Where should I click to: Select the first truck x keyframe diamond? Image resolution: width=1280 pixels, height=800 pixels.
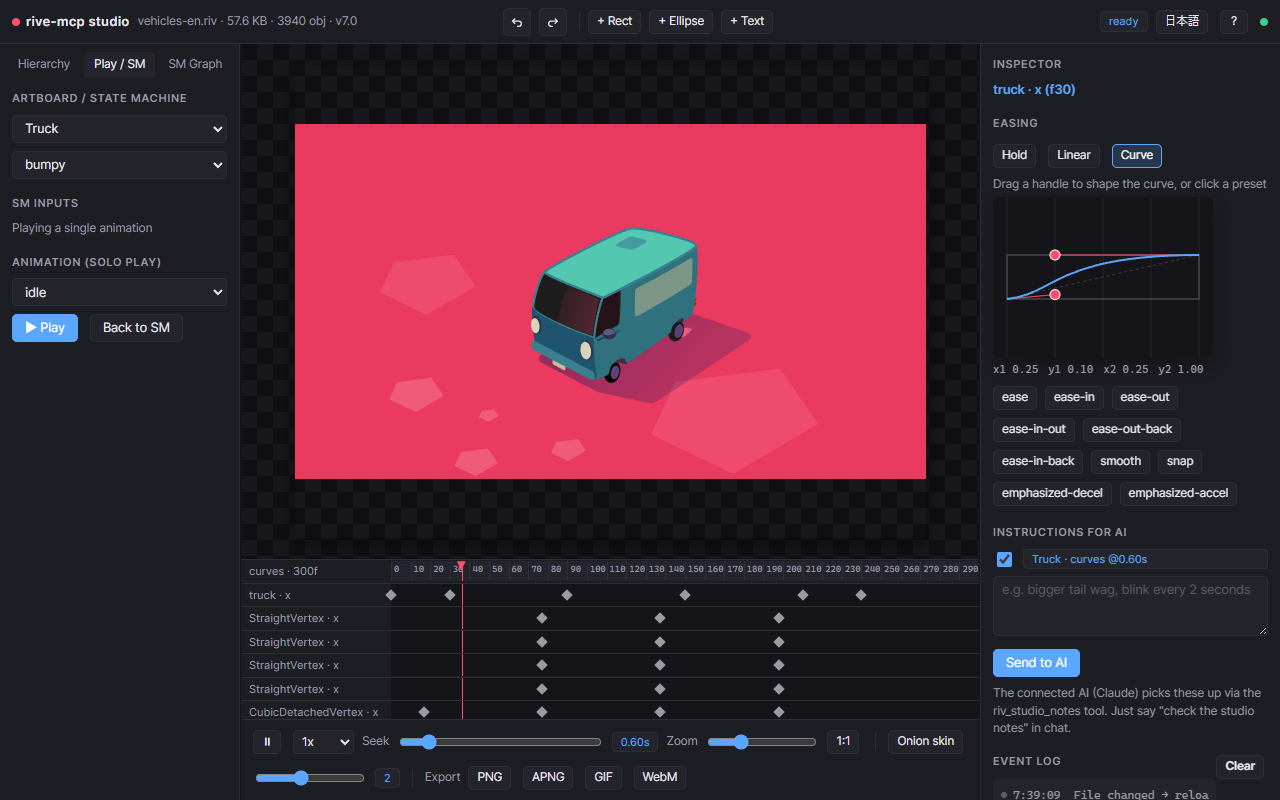[x=391, y=595]
